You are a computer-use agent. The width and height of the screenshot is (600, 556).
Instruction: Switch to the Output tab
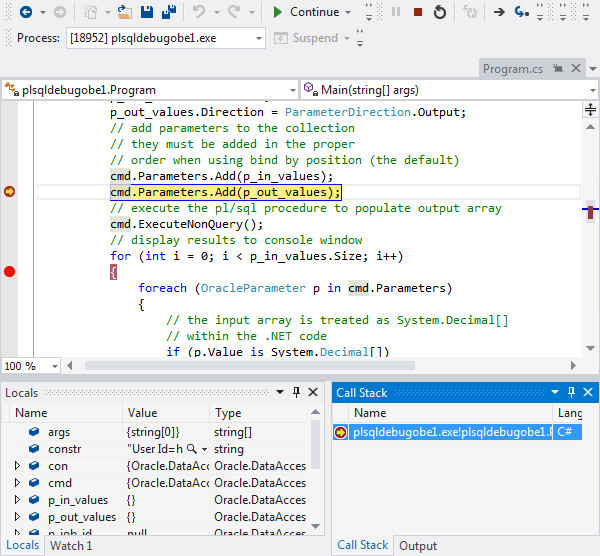(418, 545)
